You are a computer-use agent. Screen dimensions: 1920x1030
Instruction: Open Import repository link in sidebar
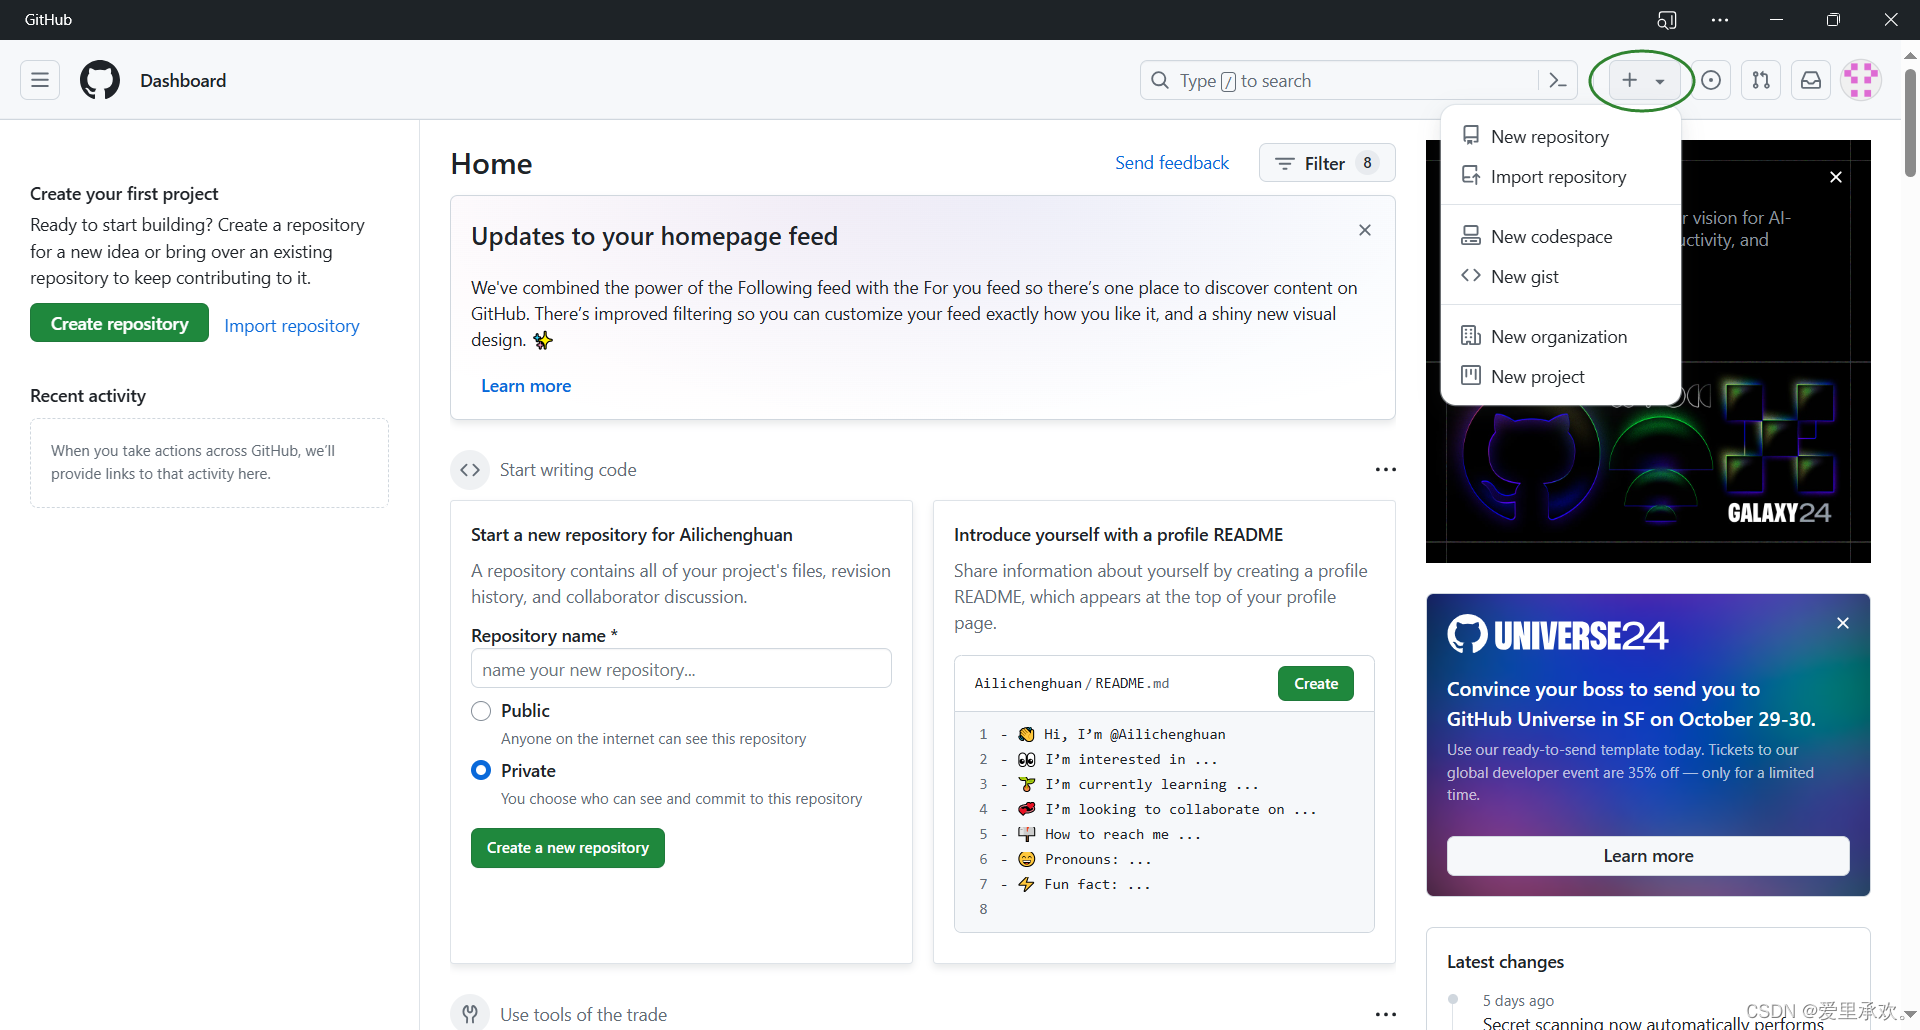292,326
